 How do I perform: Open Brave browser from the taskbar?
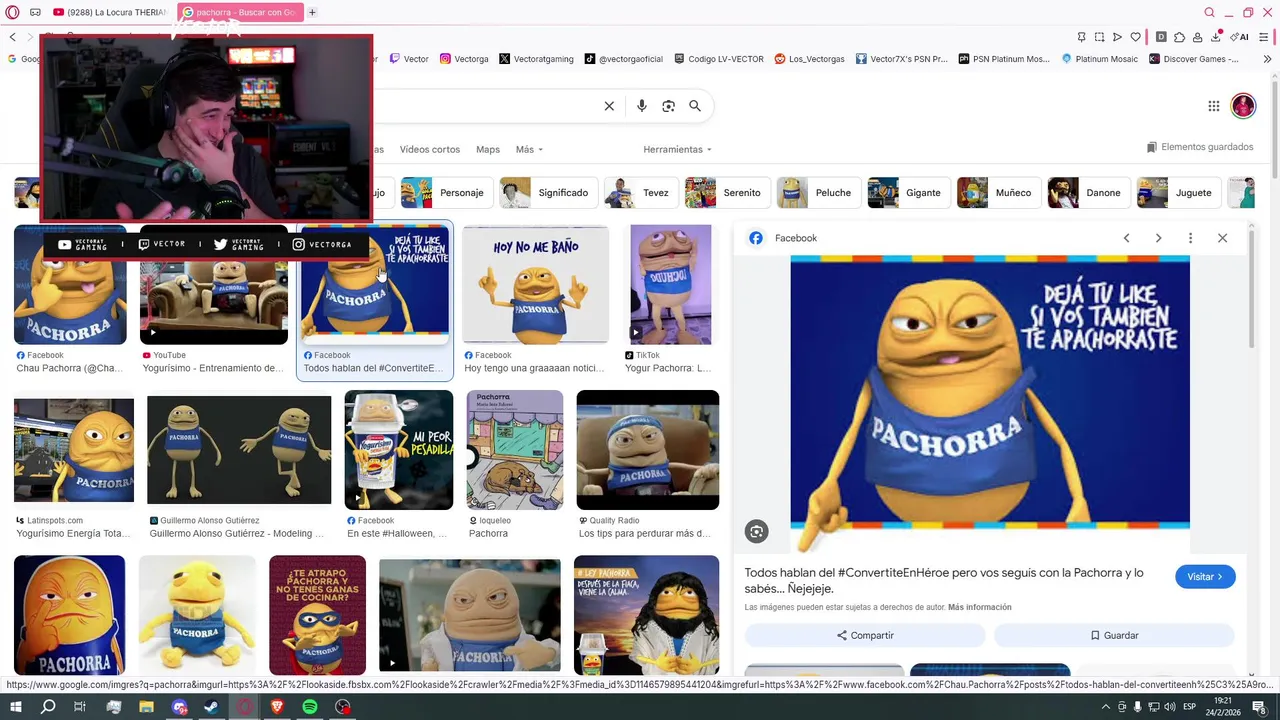[x=277, y=707]
